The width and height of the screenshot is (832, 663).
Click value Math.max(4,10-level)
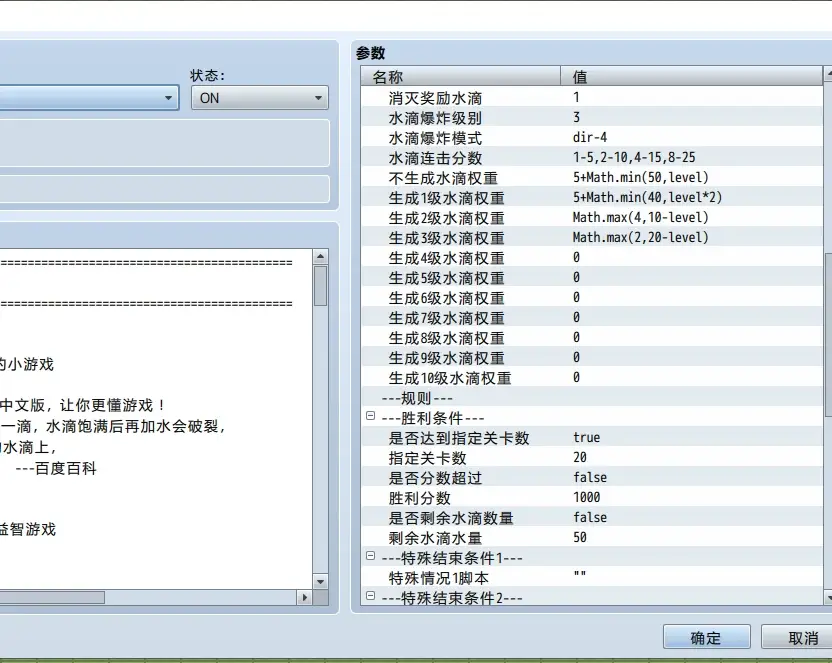640,217
